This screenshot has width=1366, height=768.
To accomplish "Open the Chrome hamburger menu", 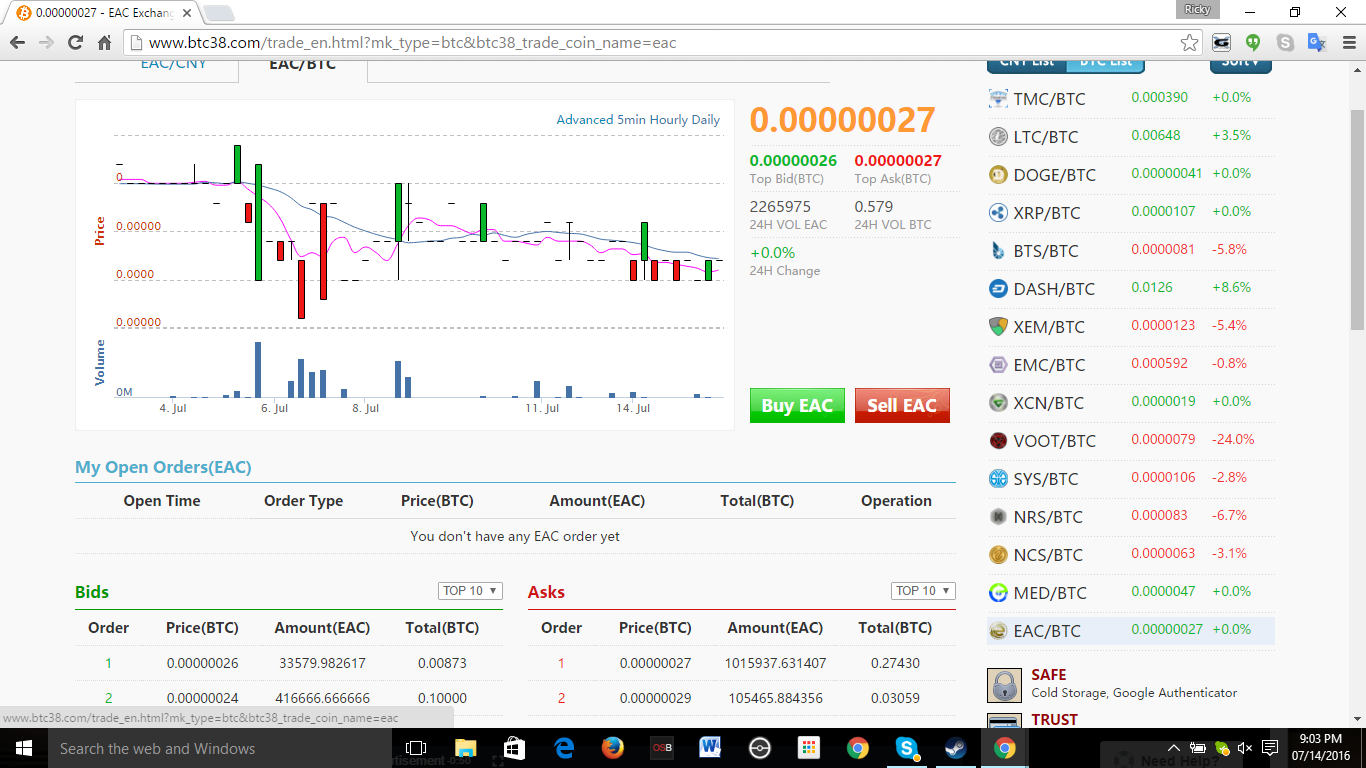I will coord(1347,43).
